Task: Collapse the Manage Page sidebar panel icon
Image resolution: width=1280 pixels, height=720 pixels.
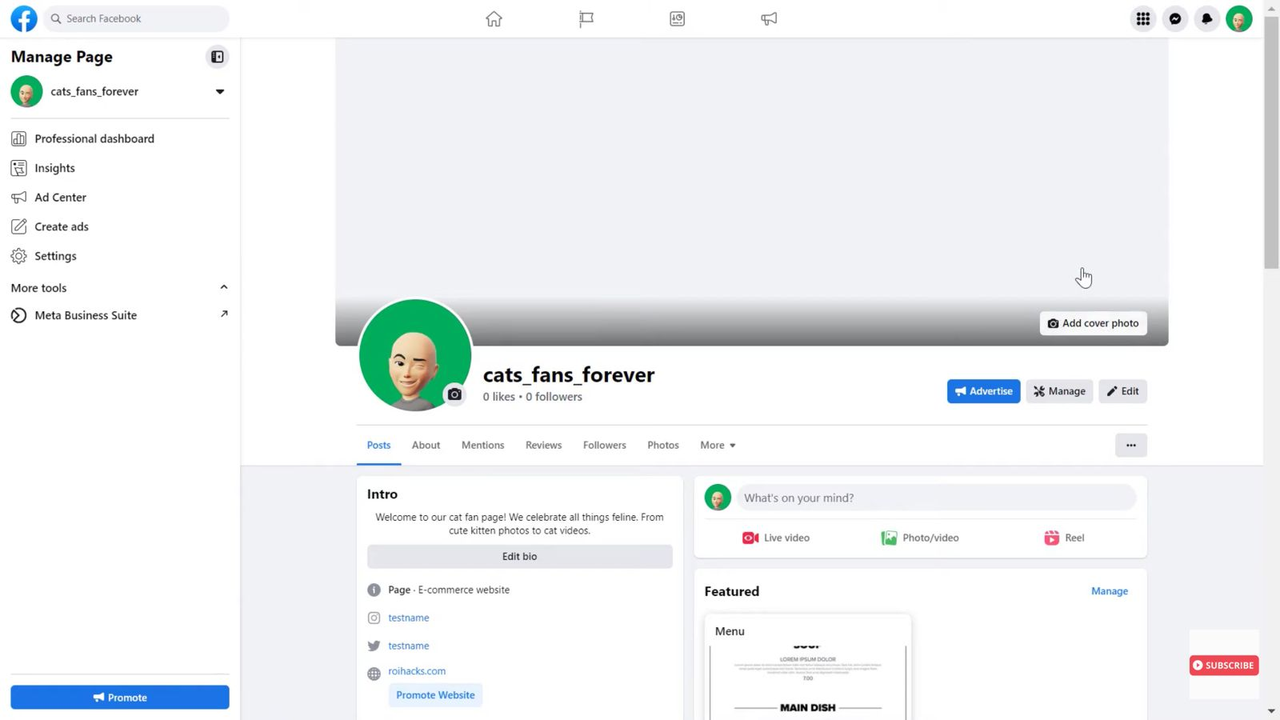Action: 217,57
